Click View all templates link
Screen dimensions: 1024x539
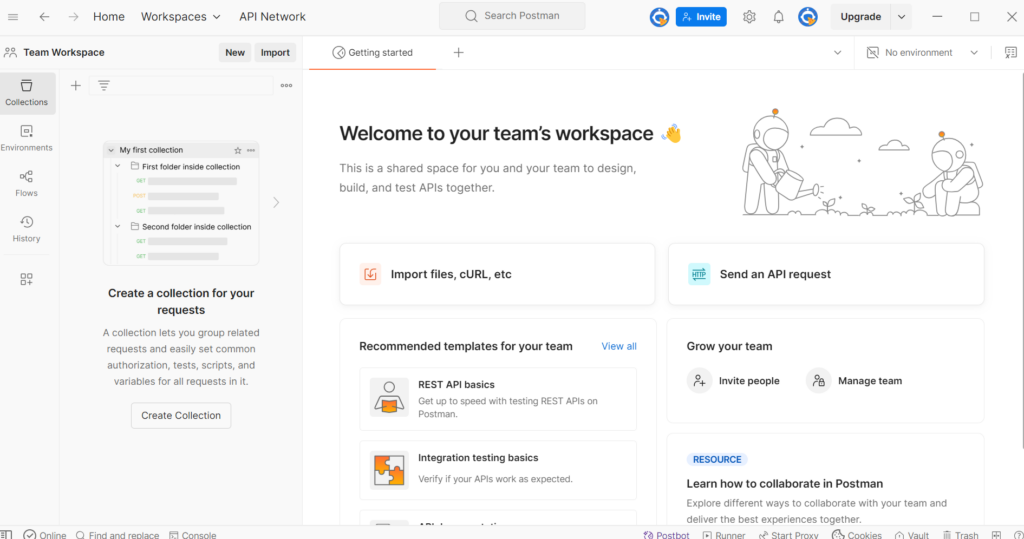(618, 346)
